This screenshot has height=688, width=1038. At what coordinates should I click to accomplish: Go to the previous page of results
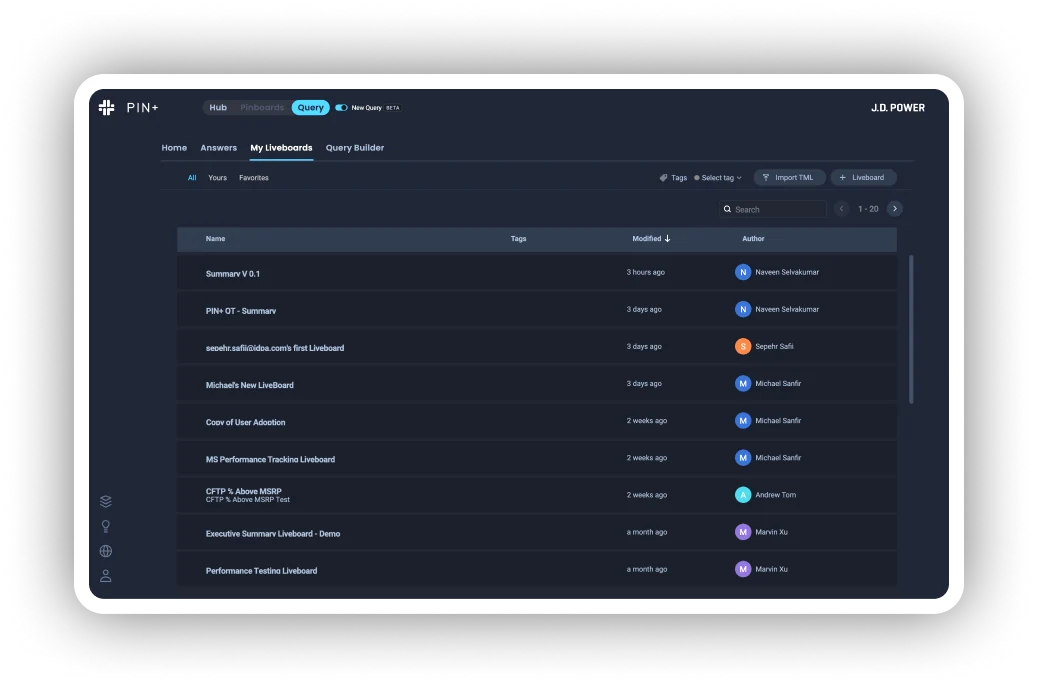(841, 209)
